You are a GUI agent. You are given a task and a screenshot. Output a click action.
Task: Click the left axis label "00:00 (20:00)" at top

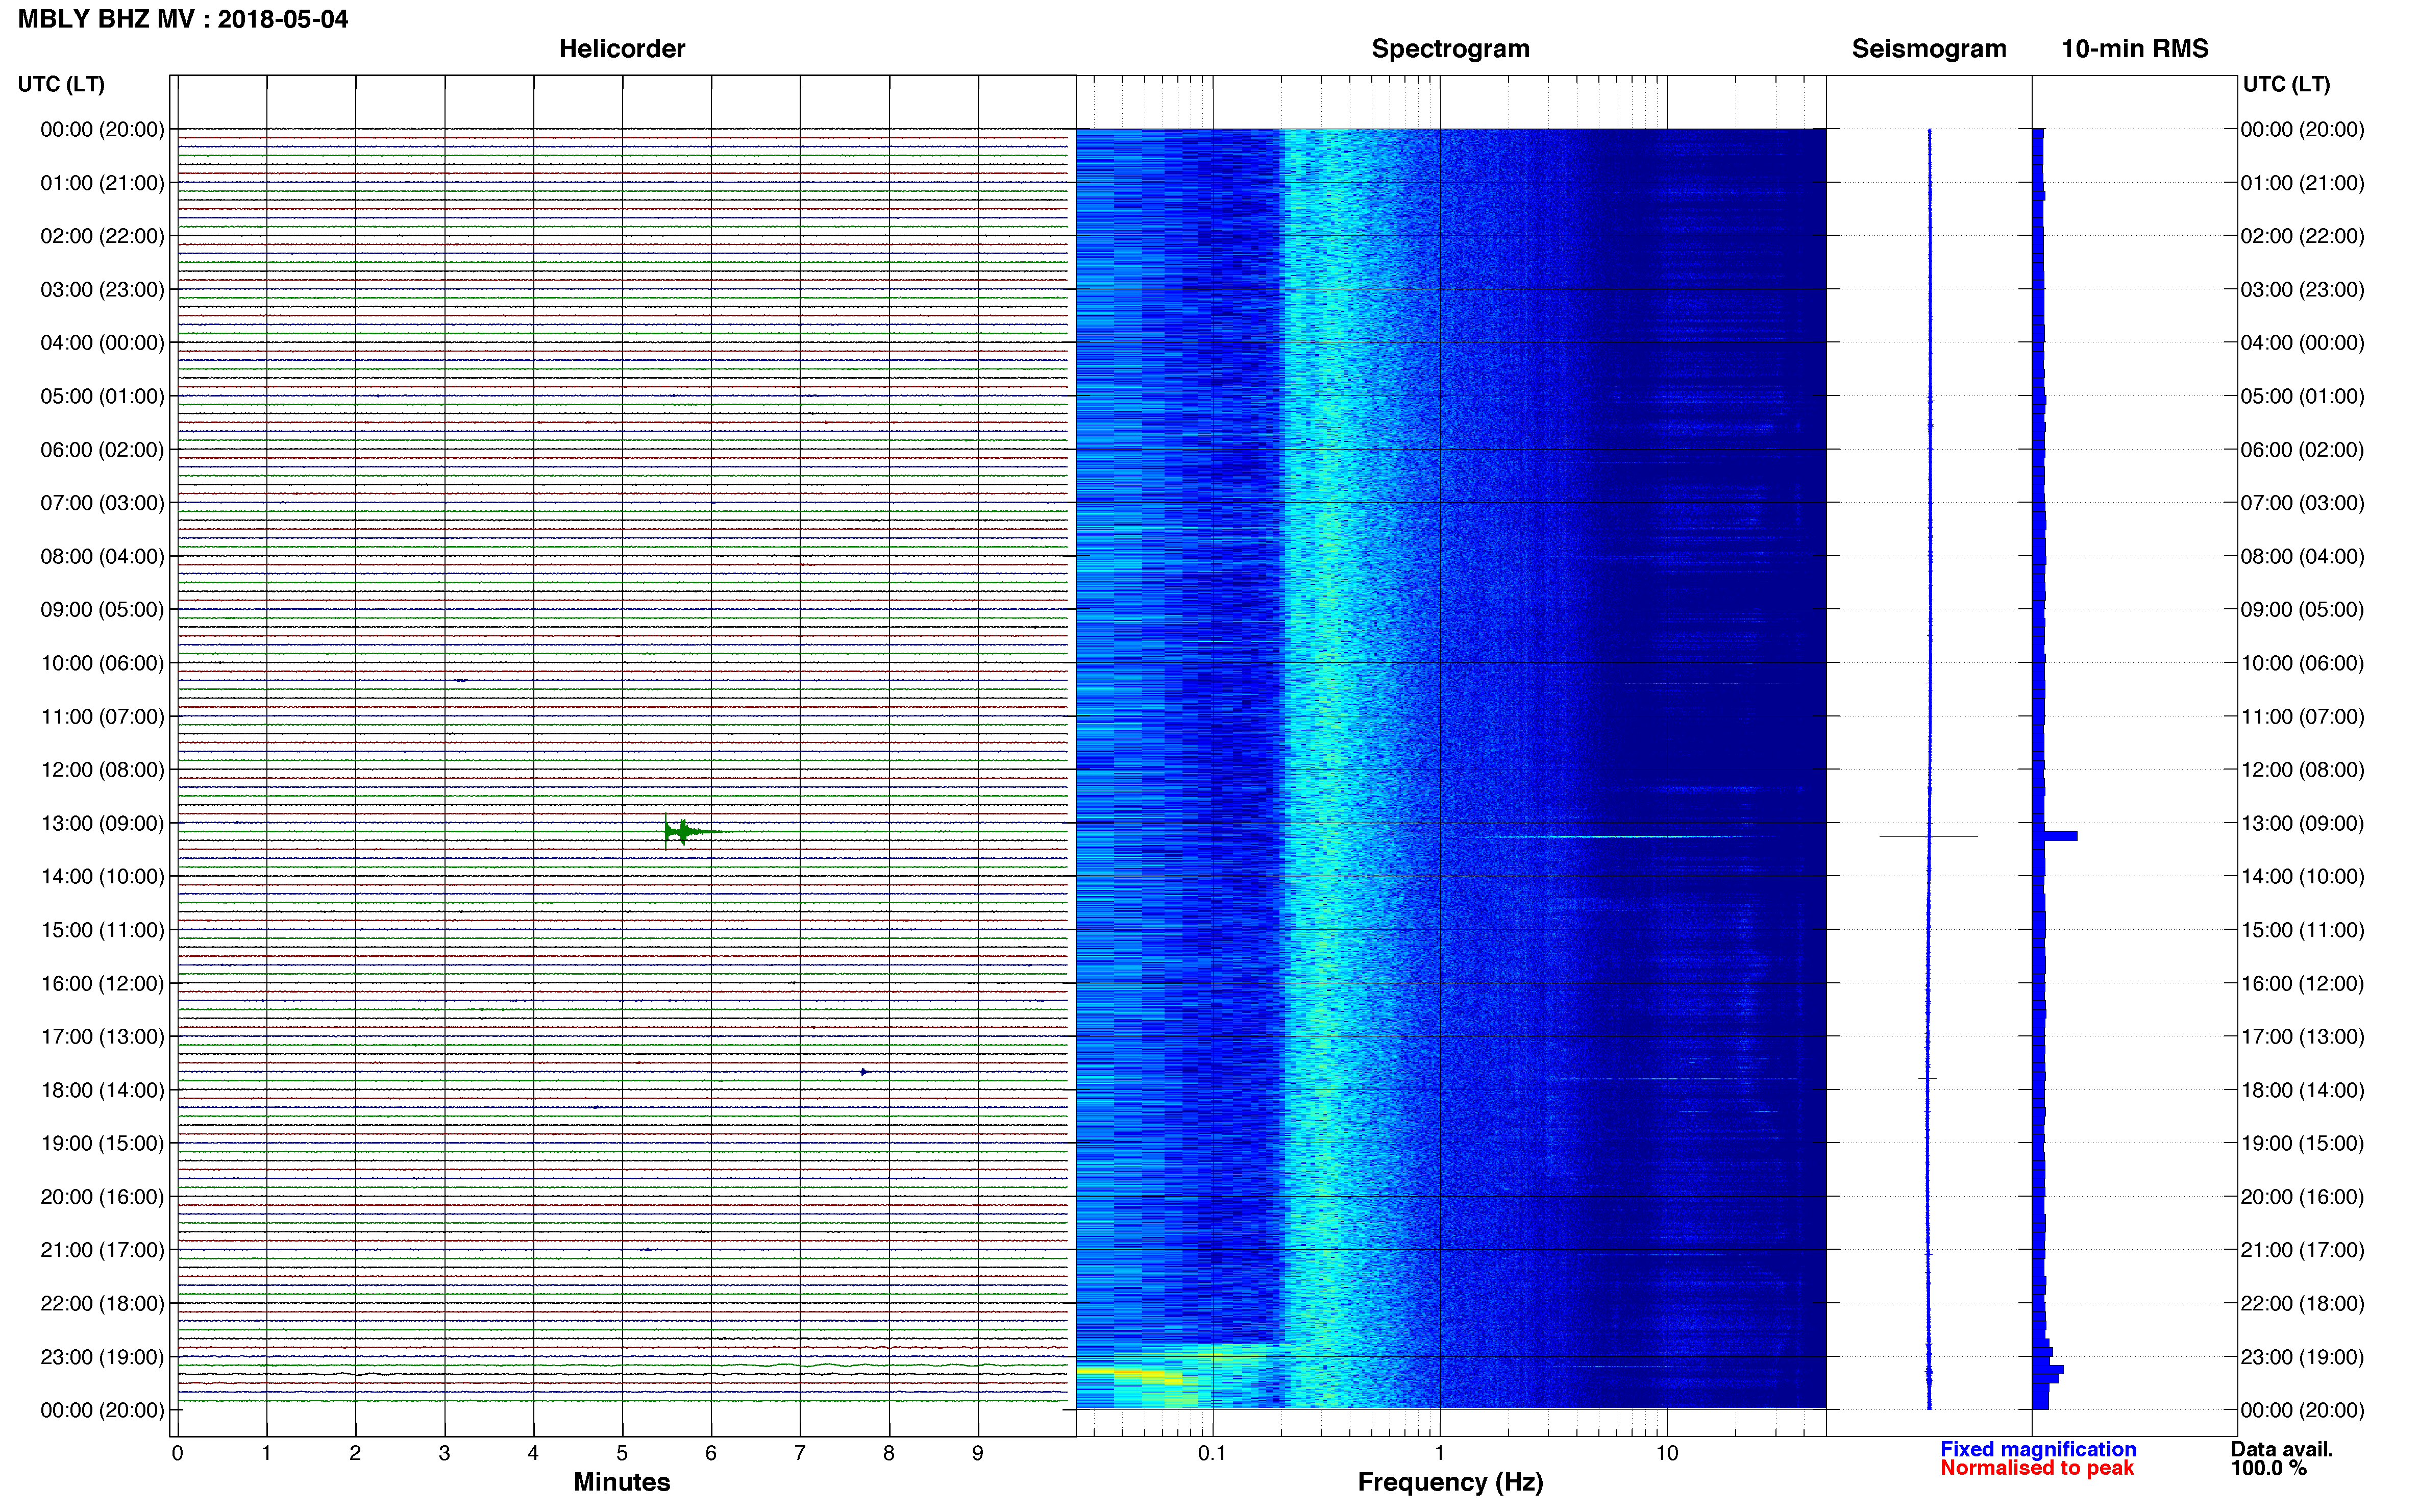(x=102, y=129)
